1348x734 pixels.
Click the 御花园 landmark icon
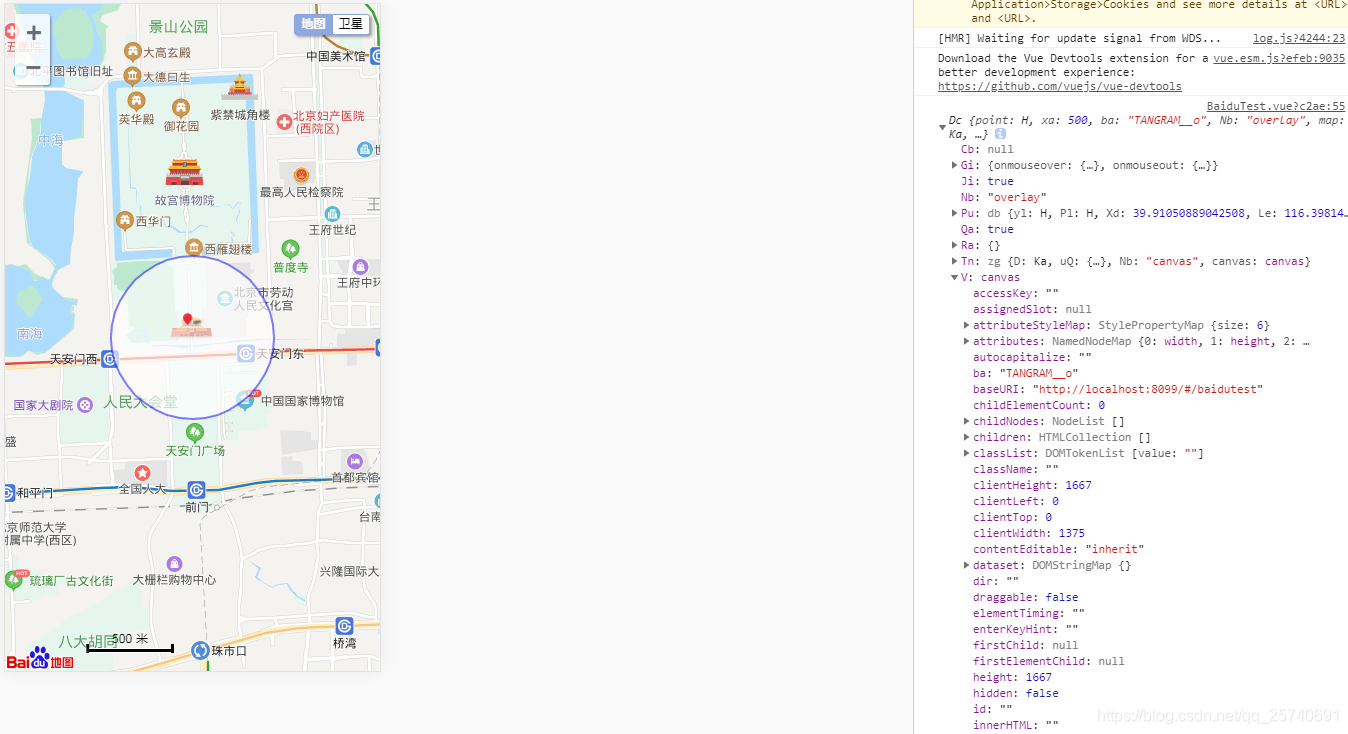(181, 107)
